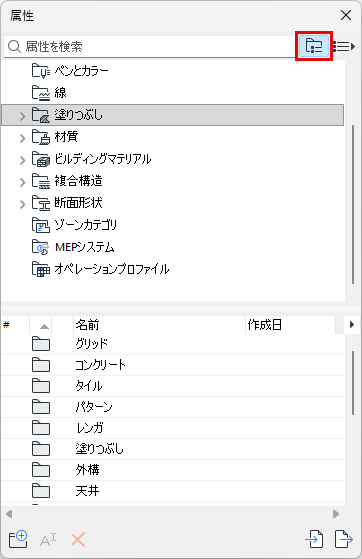Click the export attributes button
This screenshot has width=362, height=559.
tap(344, 539)
